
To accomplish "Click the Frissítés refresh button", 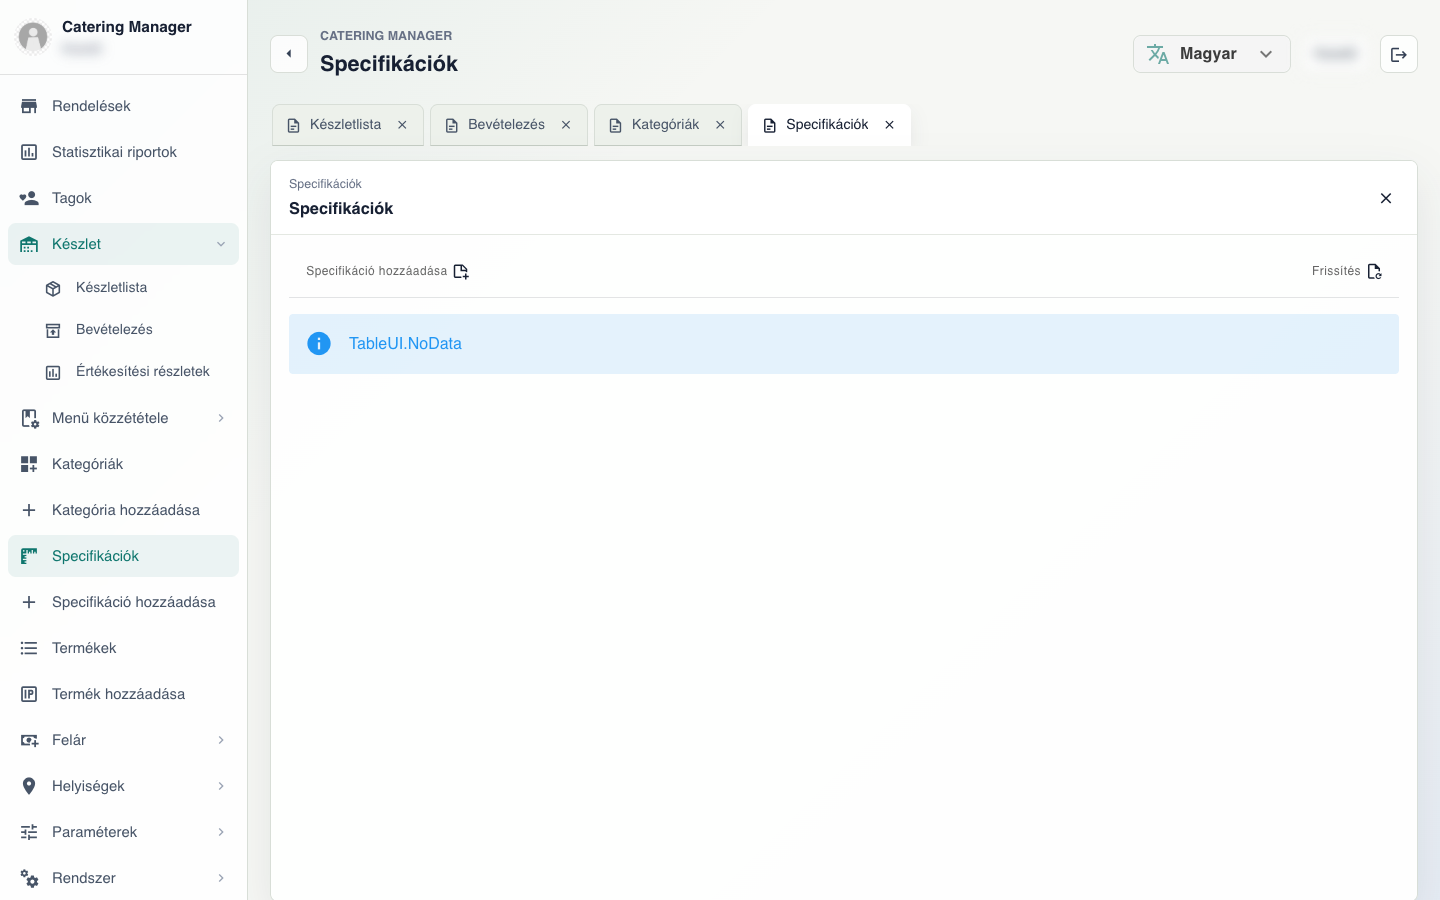I will 1347,271.
